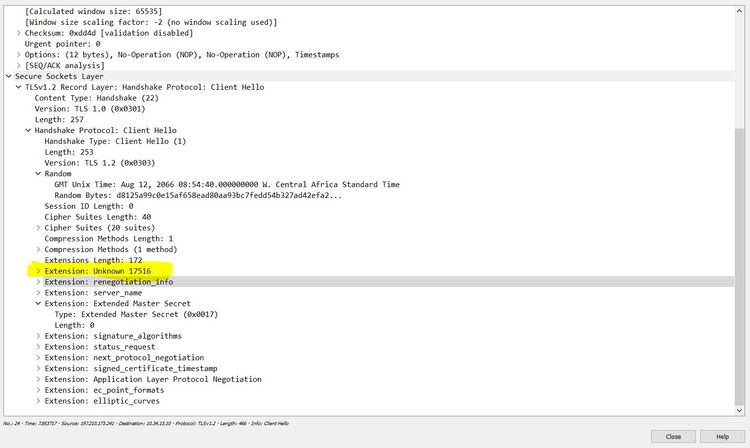The width and height of the screenshot is (750, 448).
Task: Click the Close button
Action: click(673, 436)
